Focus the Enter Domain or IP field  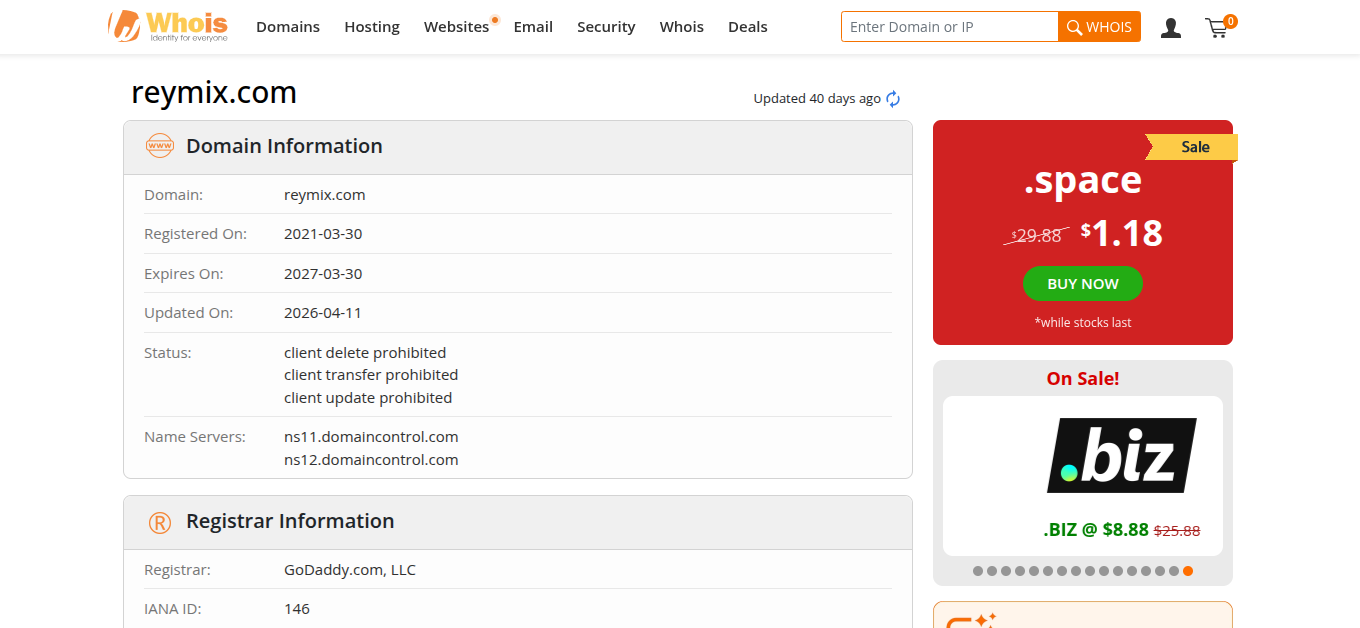click(x=949, y=27)
